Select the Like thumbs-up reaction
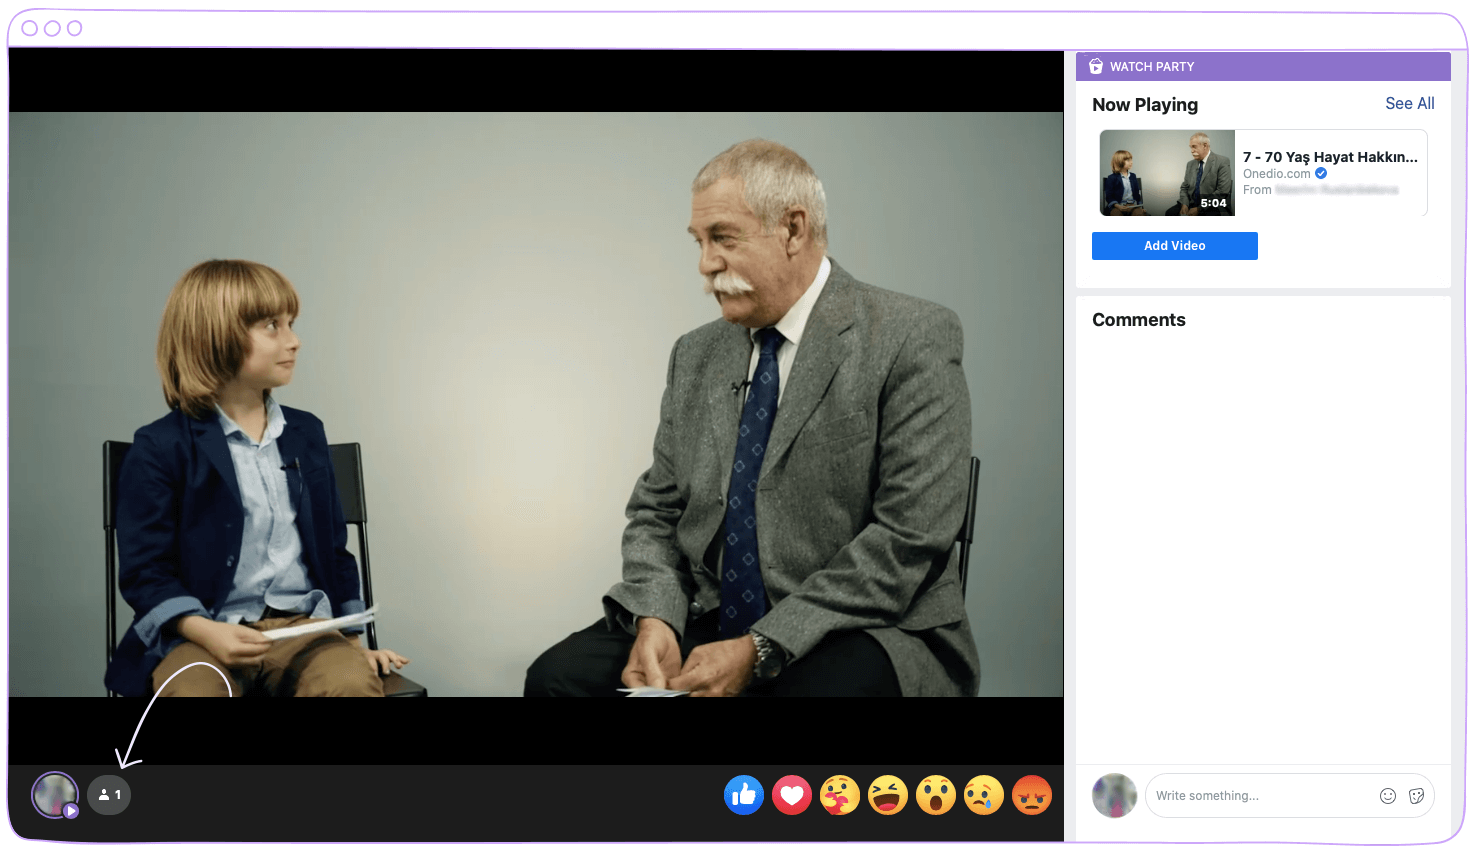 point(743,794)
